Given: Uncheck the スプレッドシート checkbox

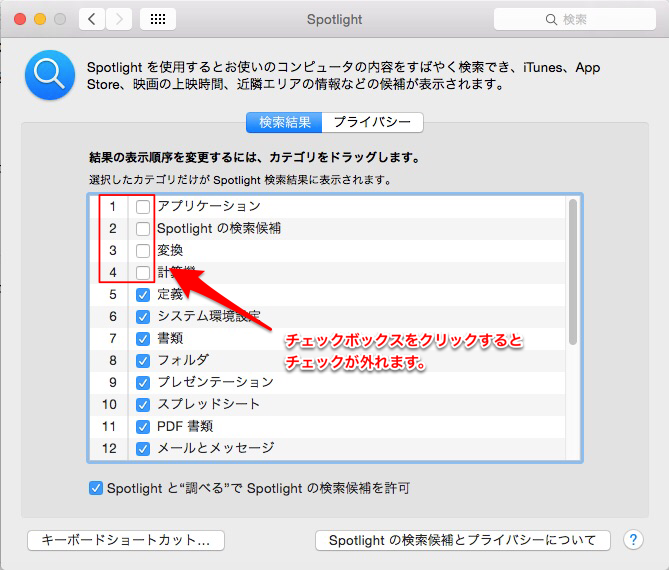Looking at the screenshot, I should coord(143,405).
